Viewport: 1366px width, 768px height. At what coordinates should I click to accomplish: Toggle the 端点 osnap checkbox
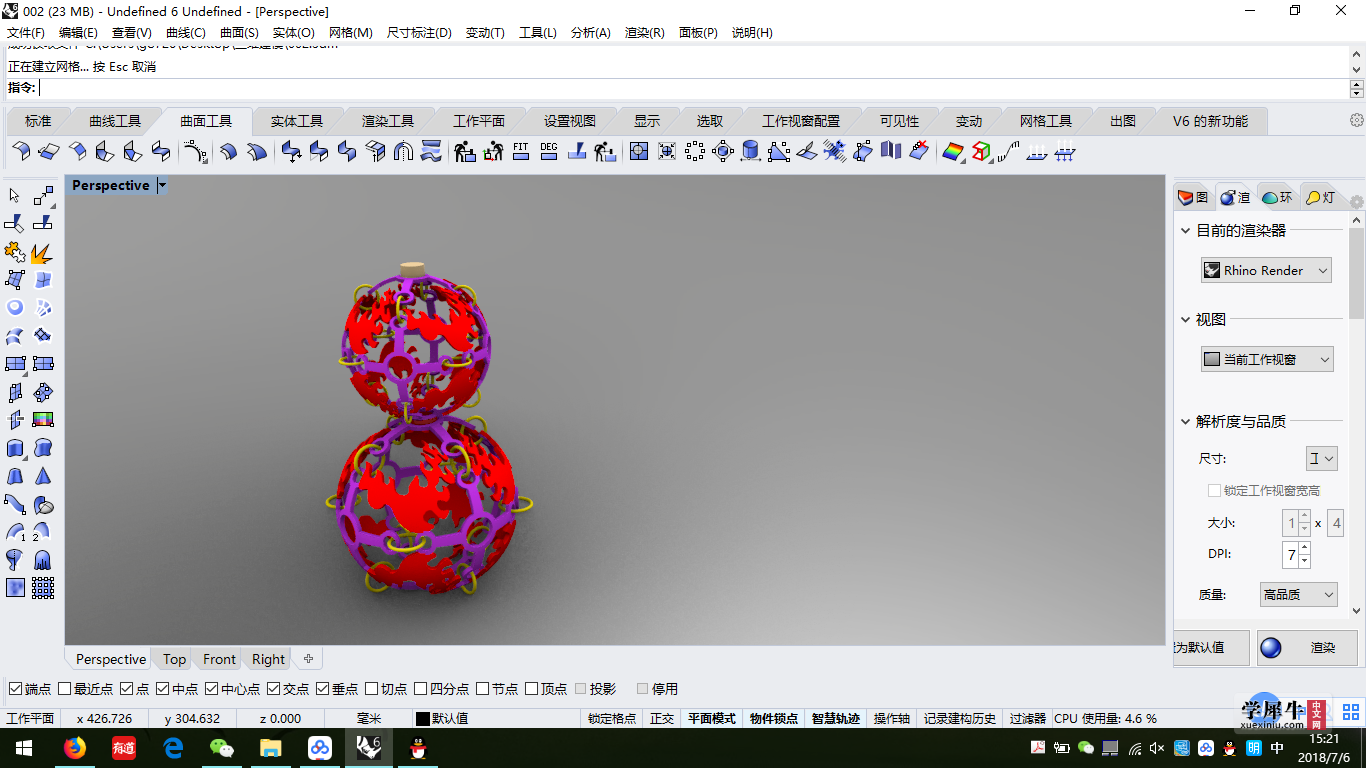15,689
